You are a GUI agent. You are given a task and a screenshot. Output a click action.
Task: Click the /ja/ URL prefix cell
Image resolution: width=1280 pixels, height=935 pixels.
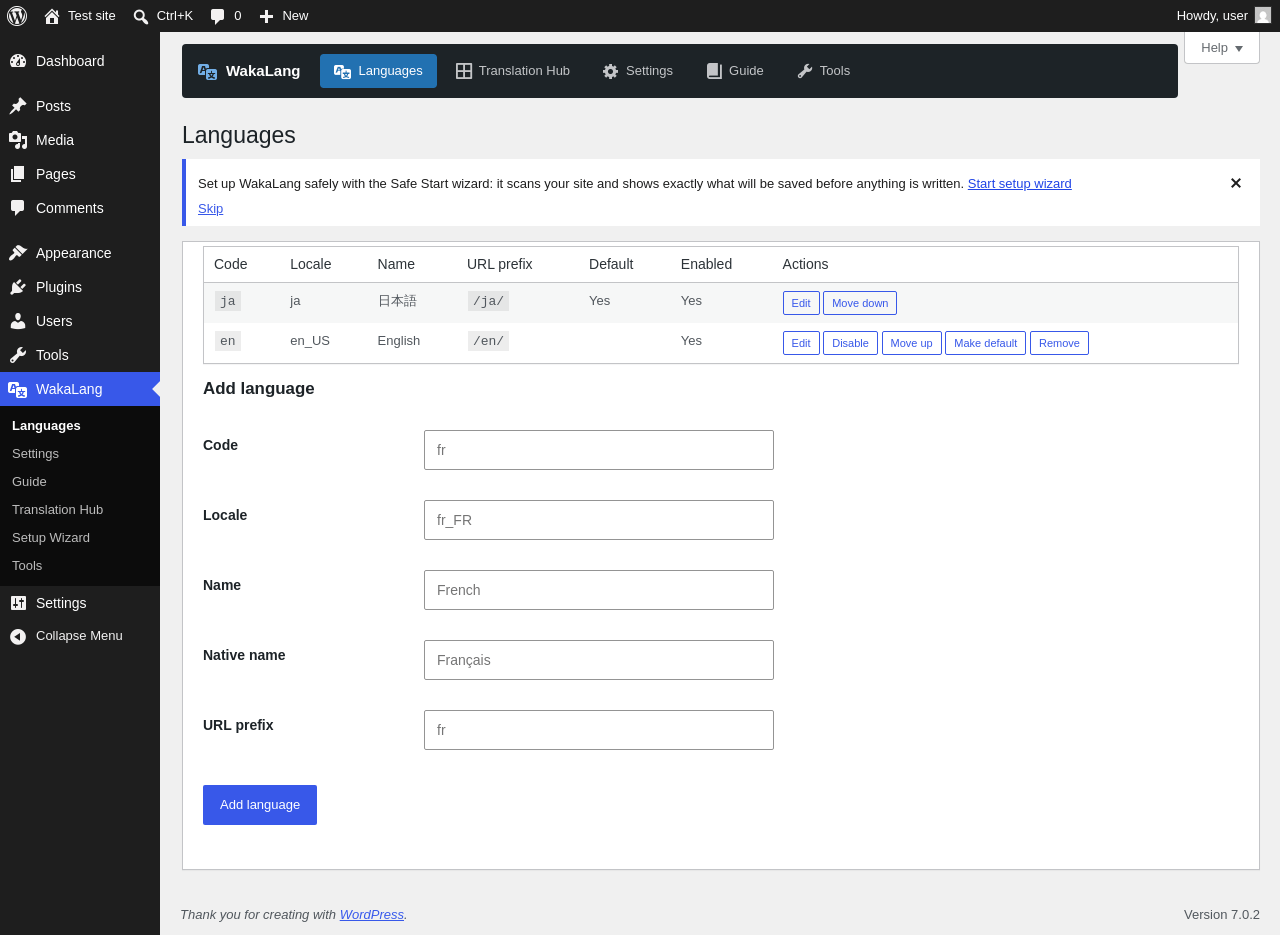tap(488, 301)
